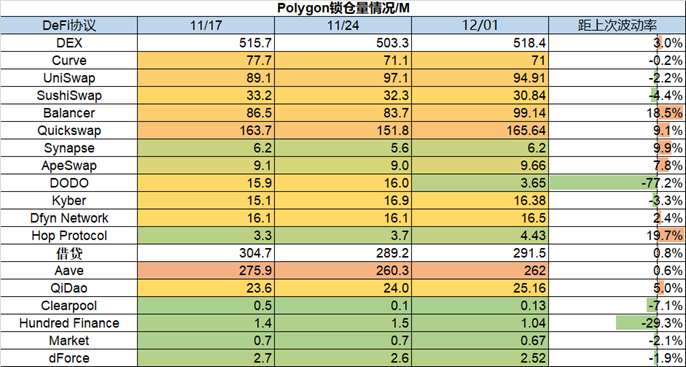Select ApeSwap value 9.66
The height and width of the screenshot is (367, 686).
tap(480, 165)
